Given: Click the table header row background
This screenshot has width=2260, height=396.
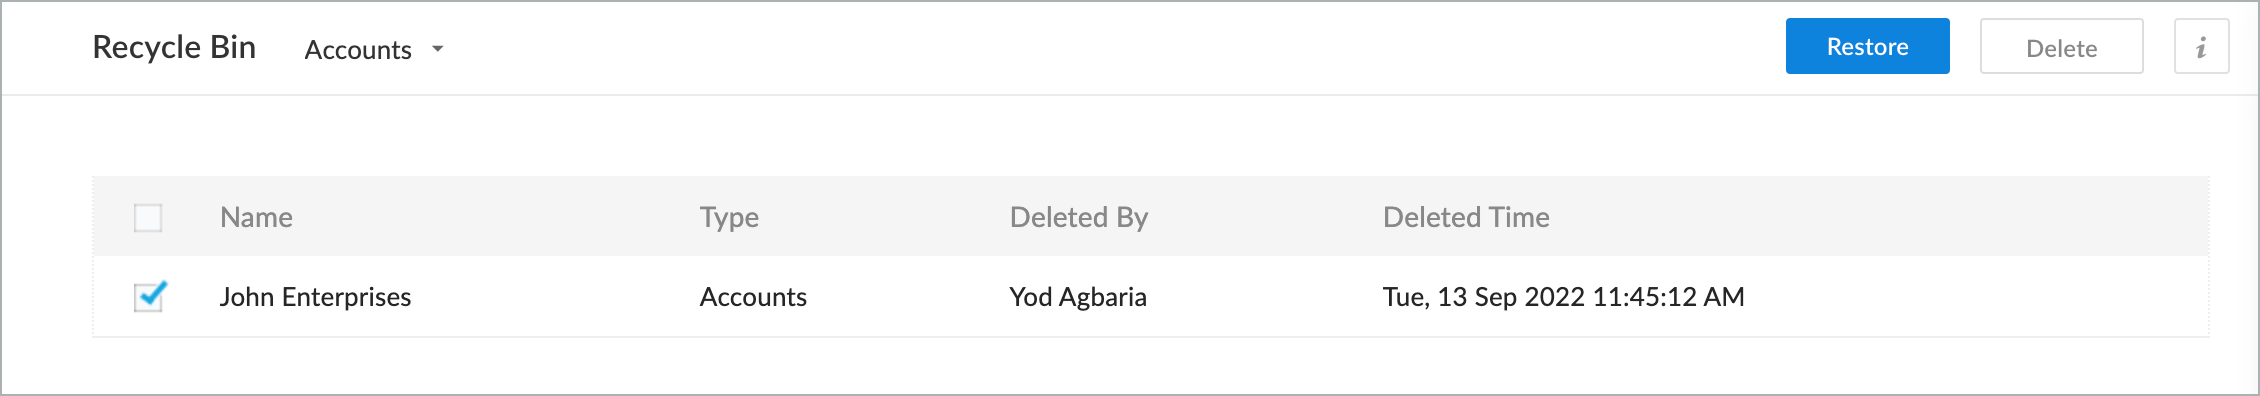Looking at the screenshot, I should click(x=1150, y=217).
